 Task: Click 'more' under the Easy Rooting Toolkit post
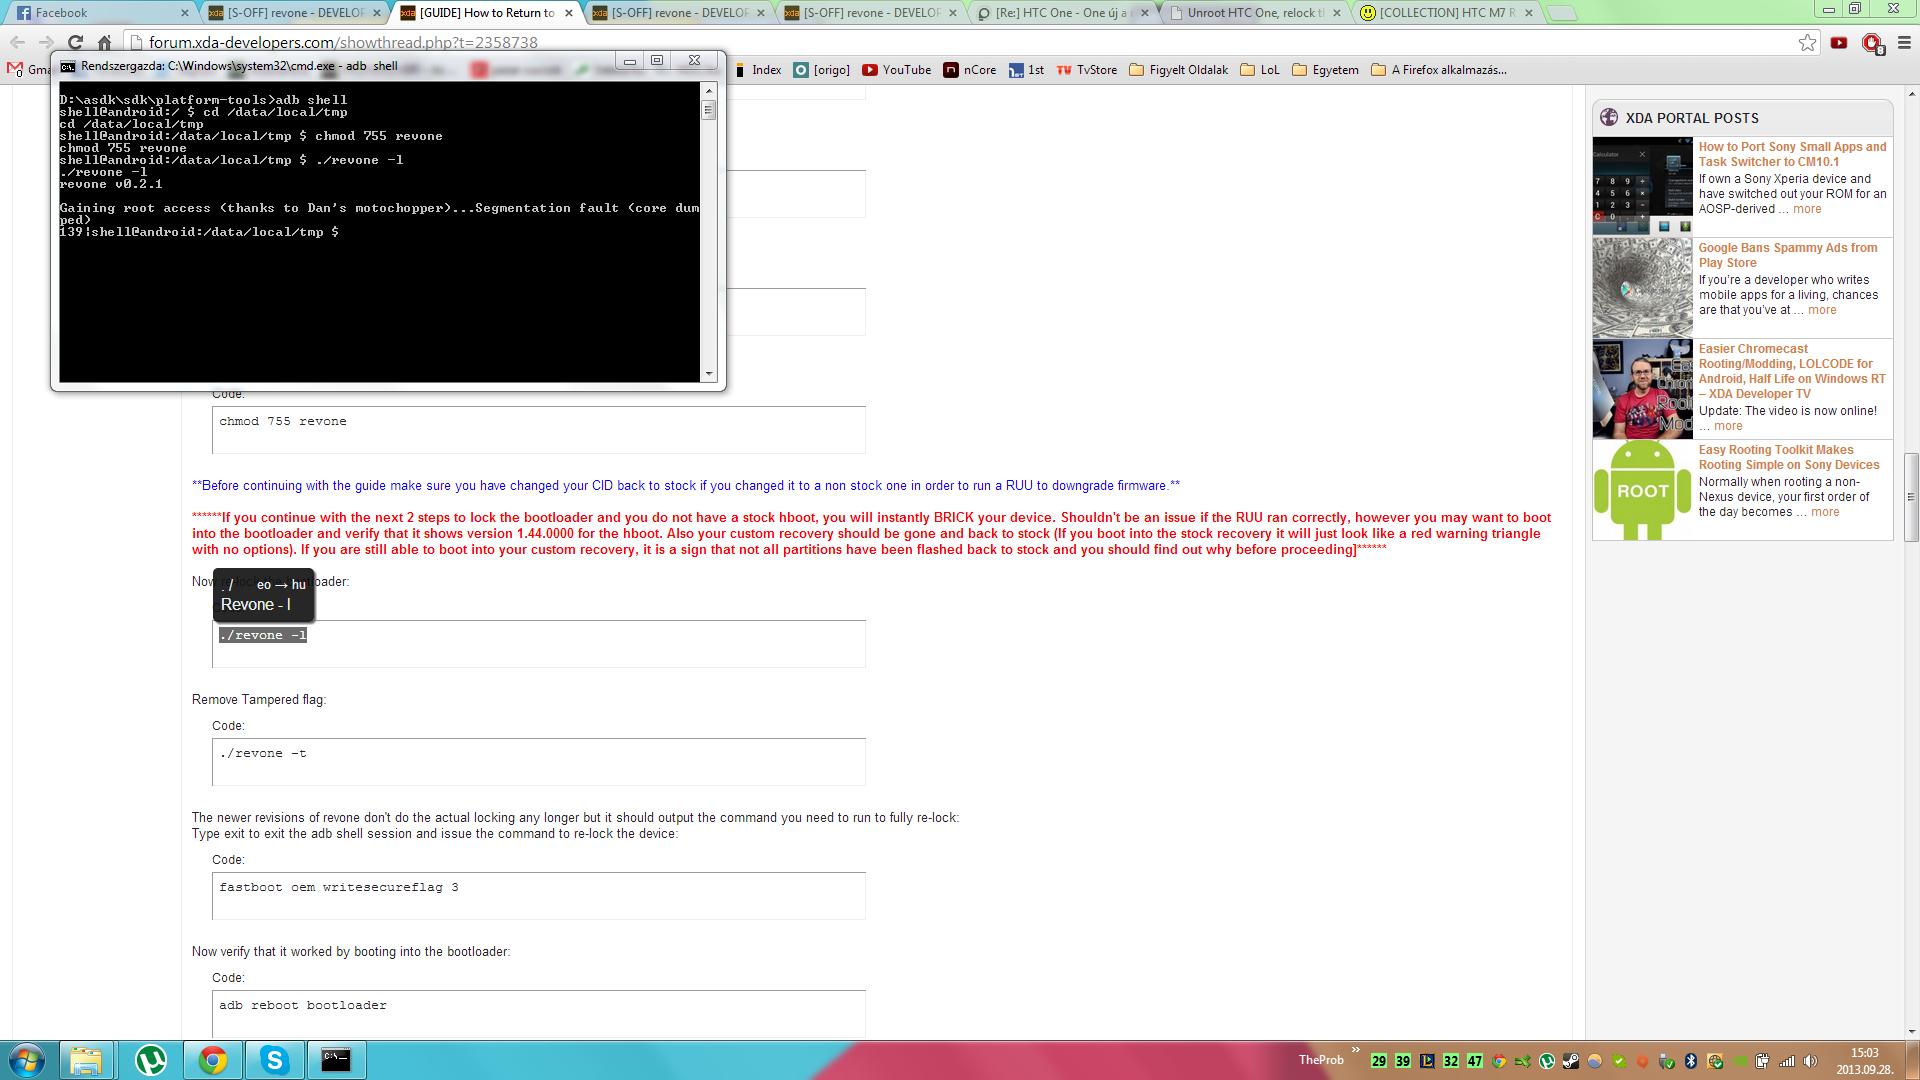pos(1825,512)
